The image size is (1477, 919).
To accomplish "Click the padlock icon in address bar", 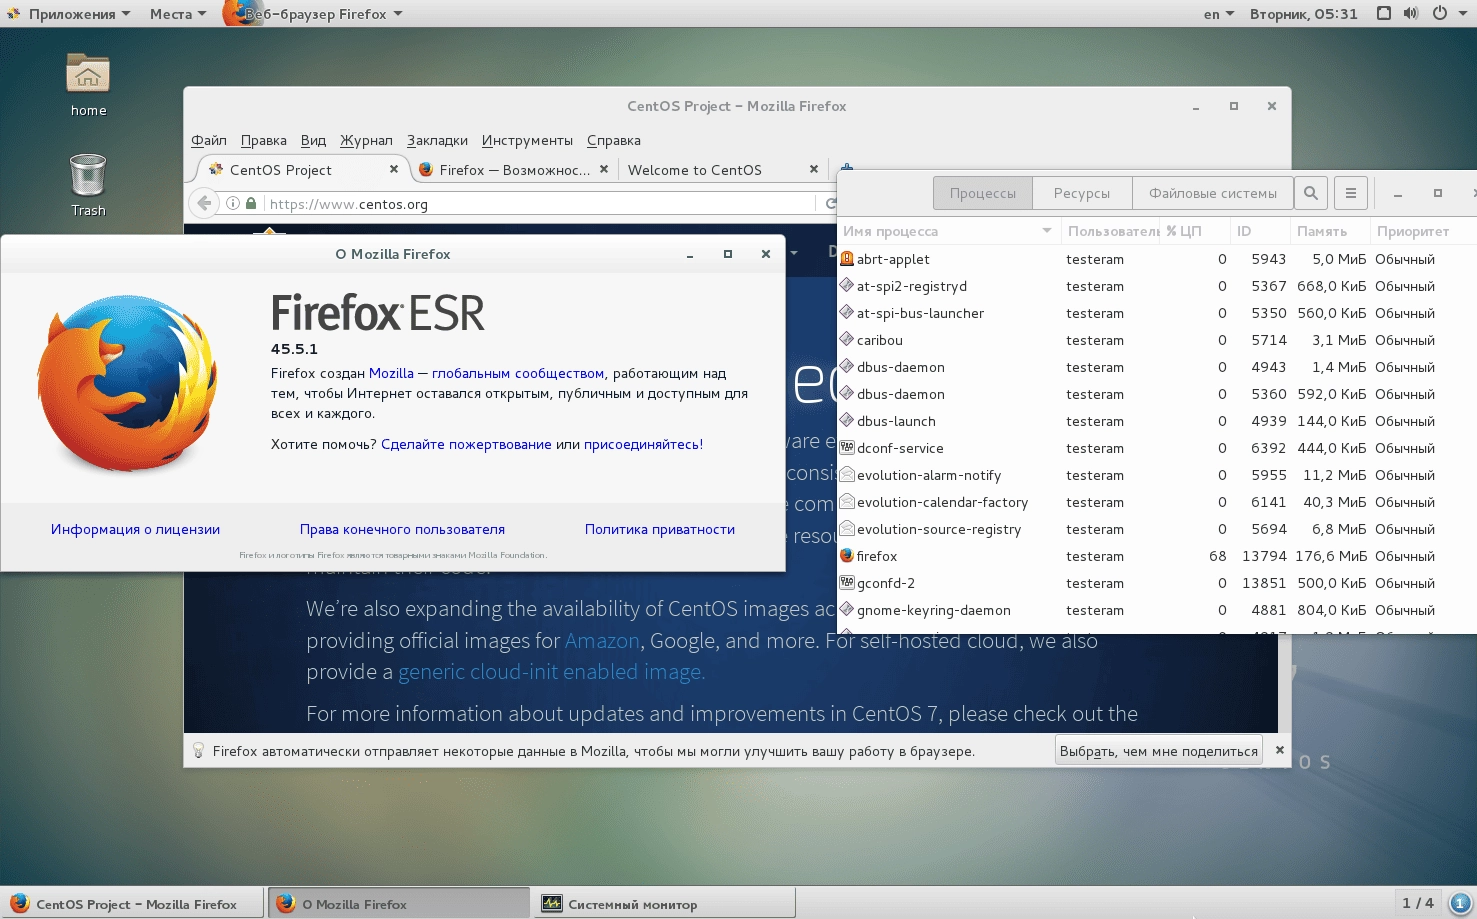I will pyautogui.click(x=251, y=203).
